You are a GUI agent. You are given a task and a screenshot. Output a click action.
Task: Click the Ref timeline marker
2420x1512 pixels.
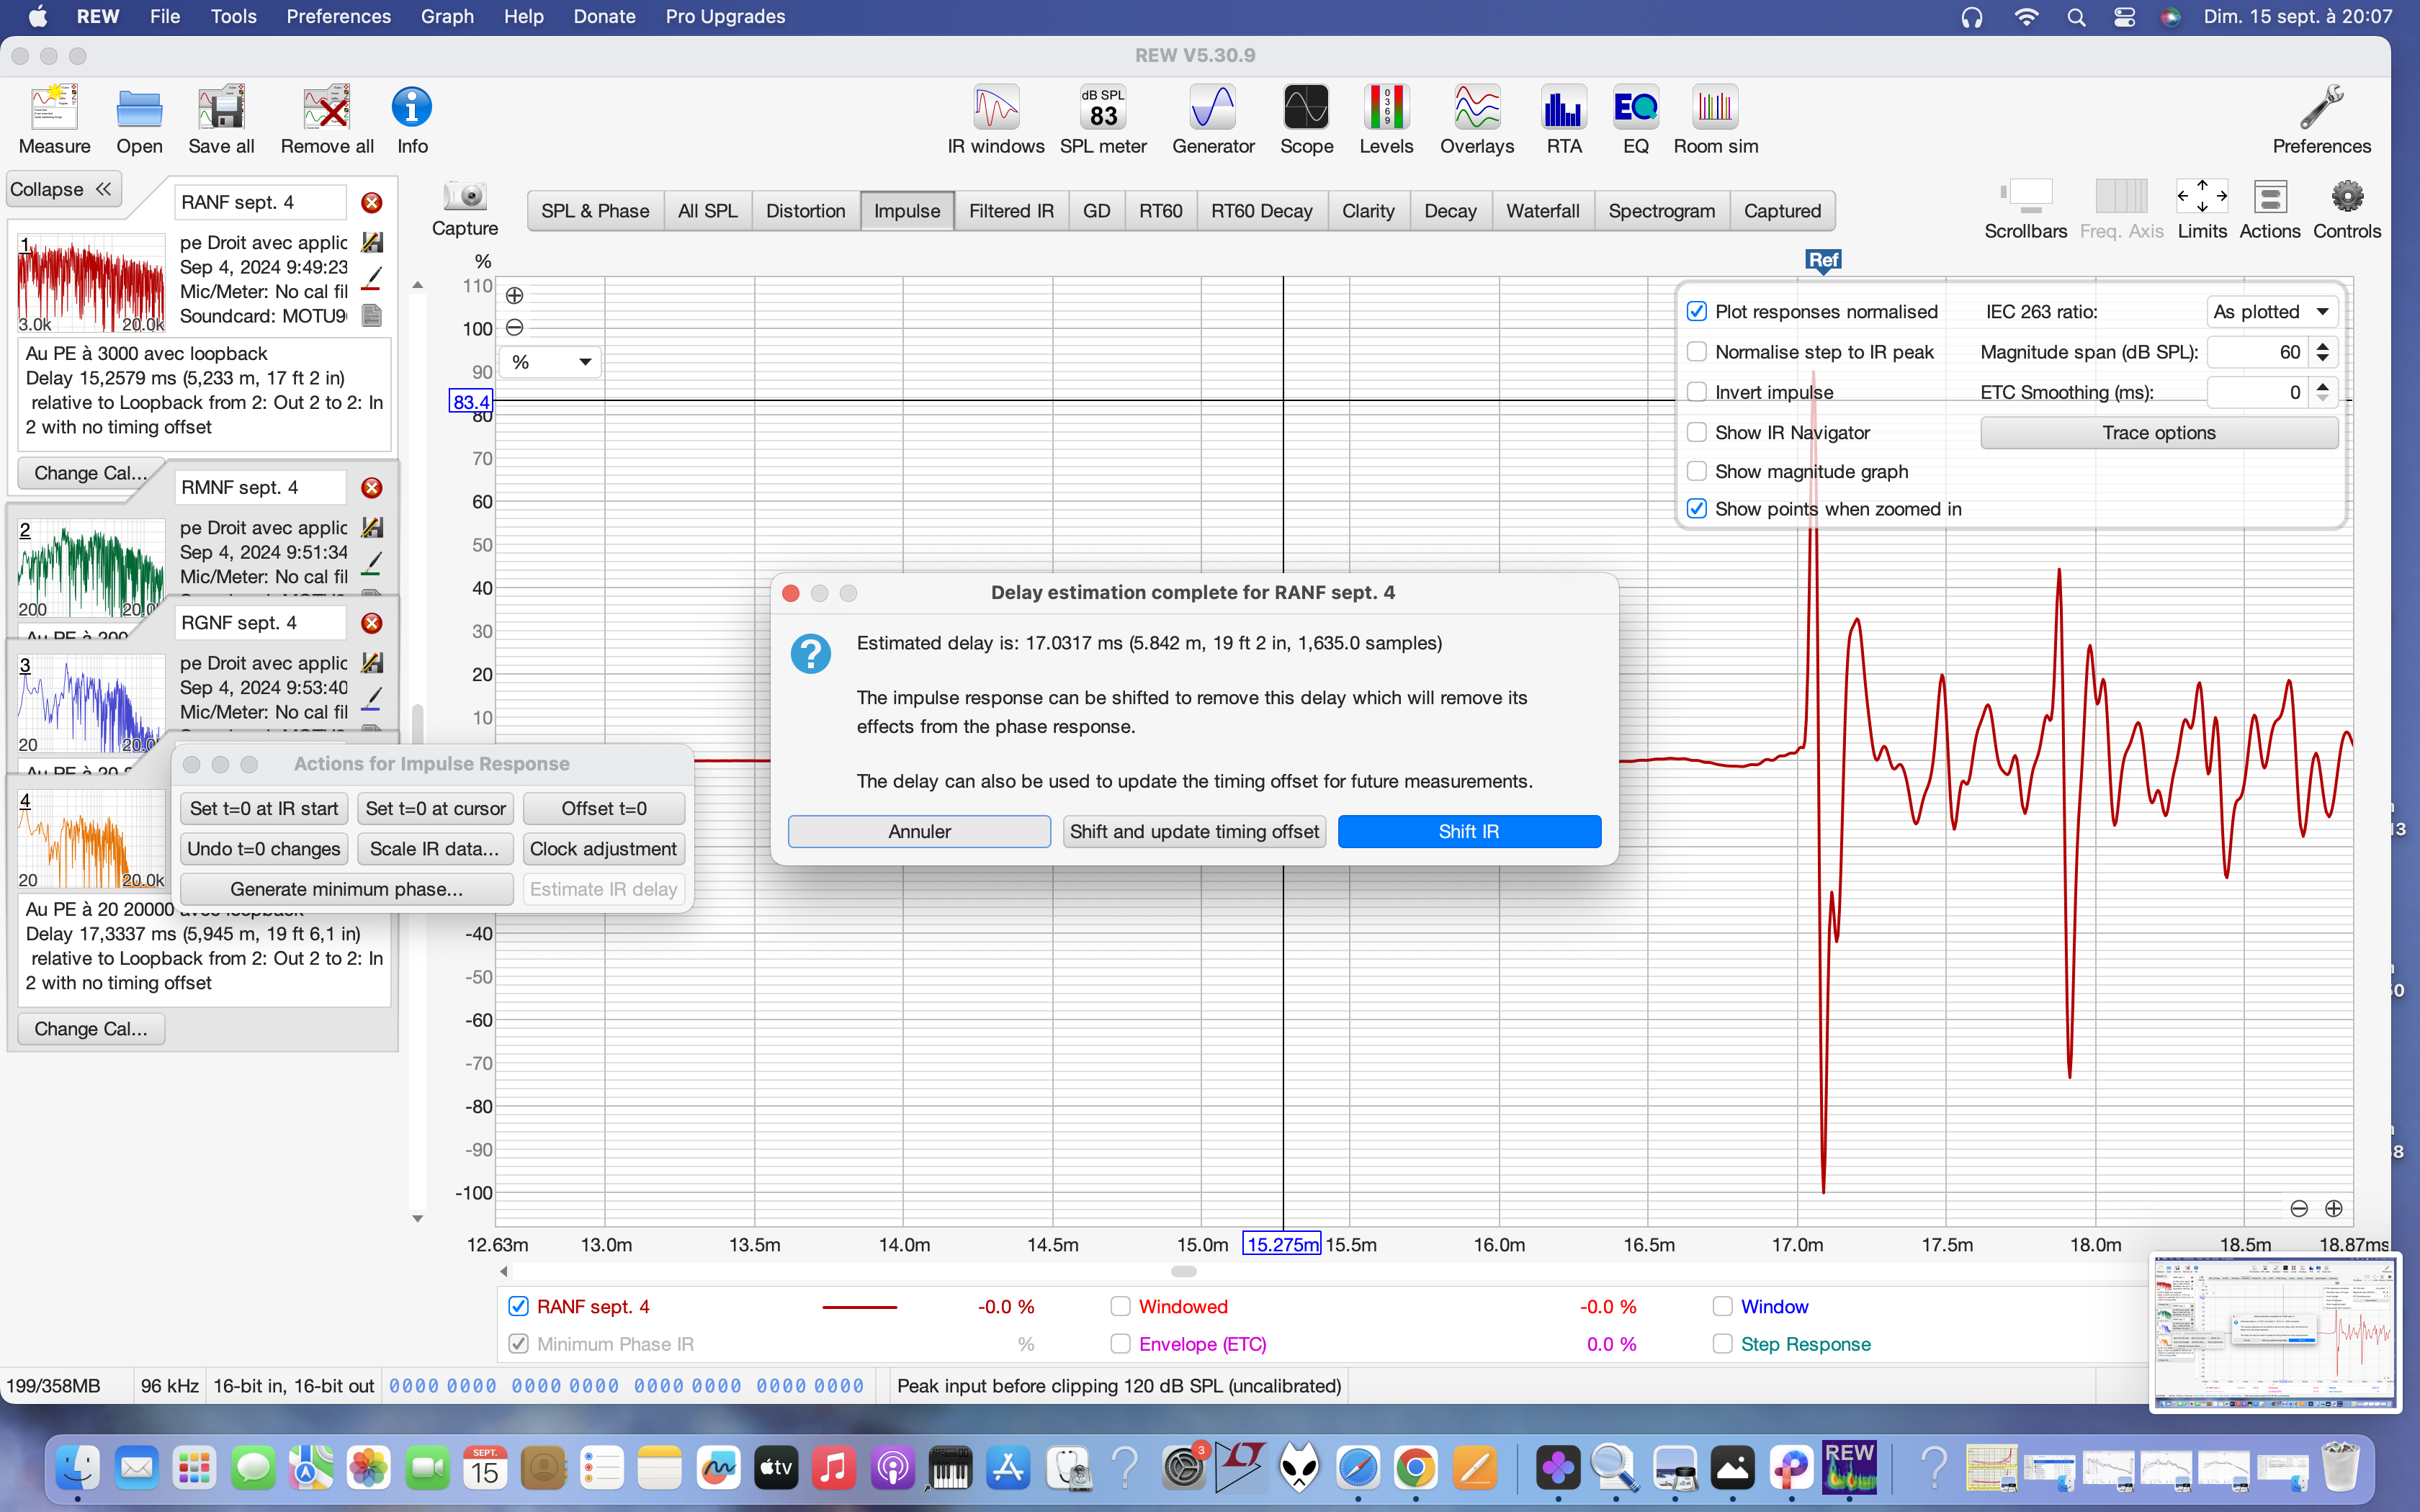click(x=1823, y=260)
